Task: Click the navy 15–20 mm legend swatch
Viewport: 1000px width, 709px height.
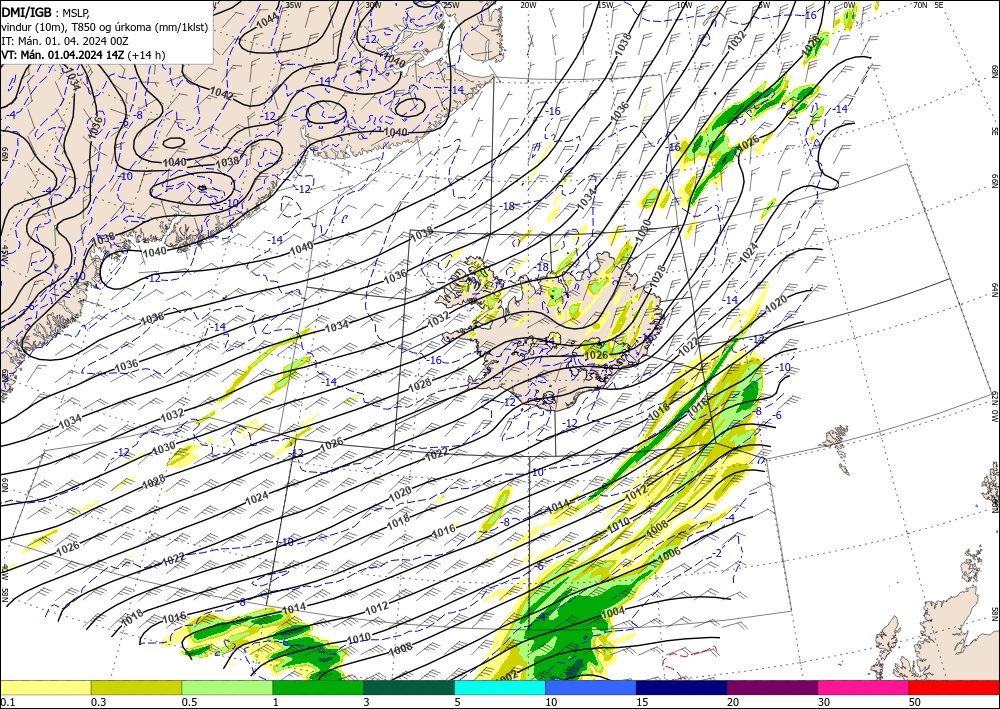Action: tap(682, 687)
